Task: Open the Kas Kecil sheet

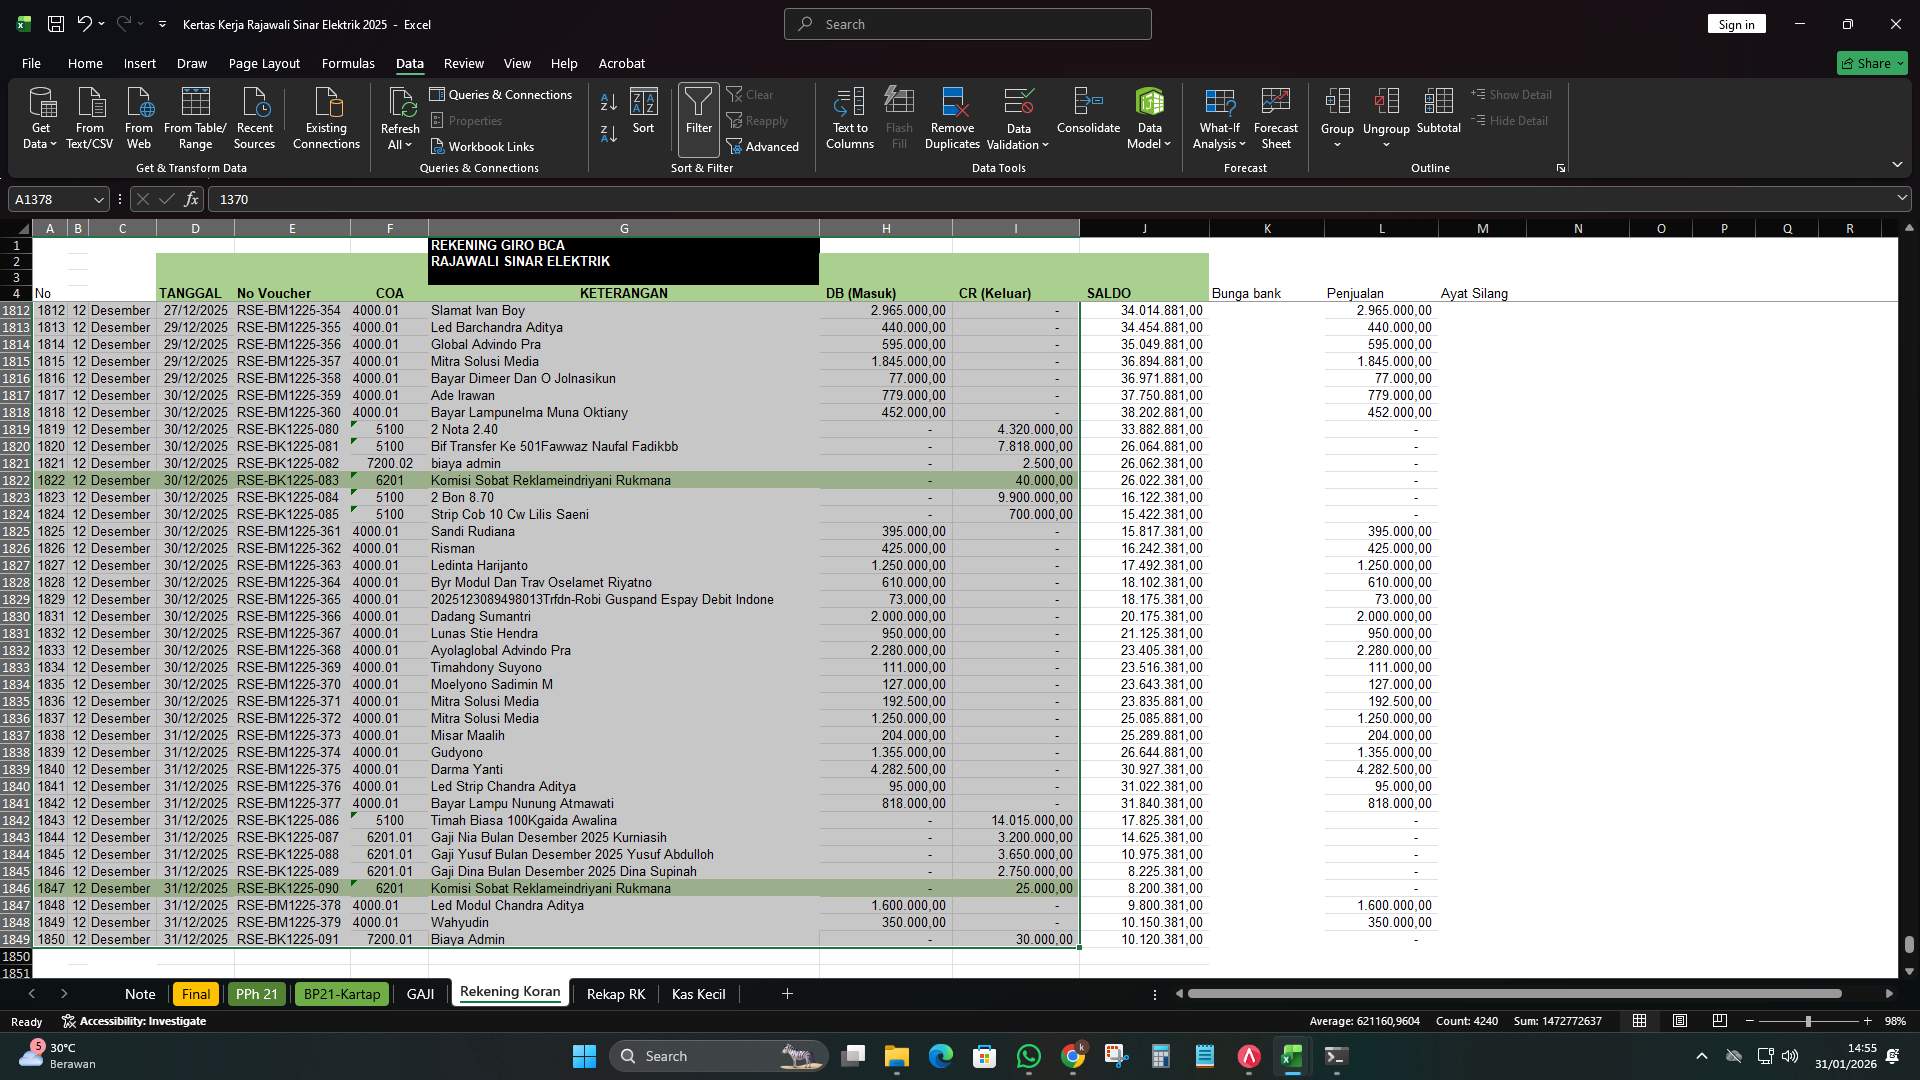Action: [x=698, y=993]
